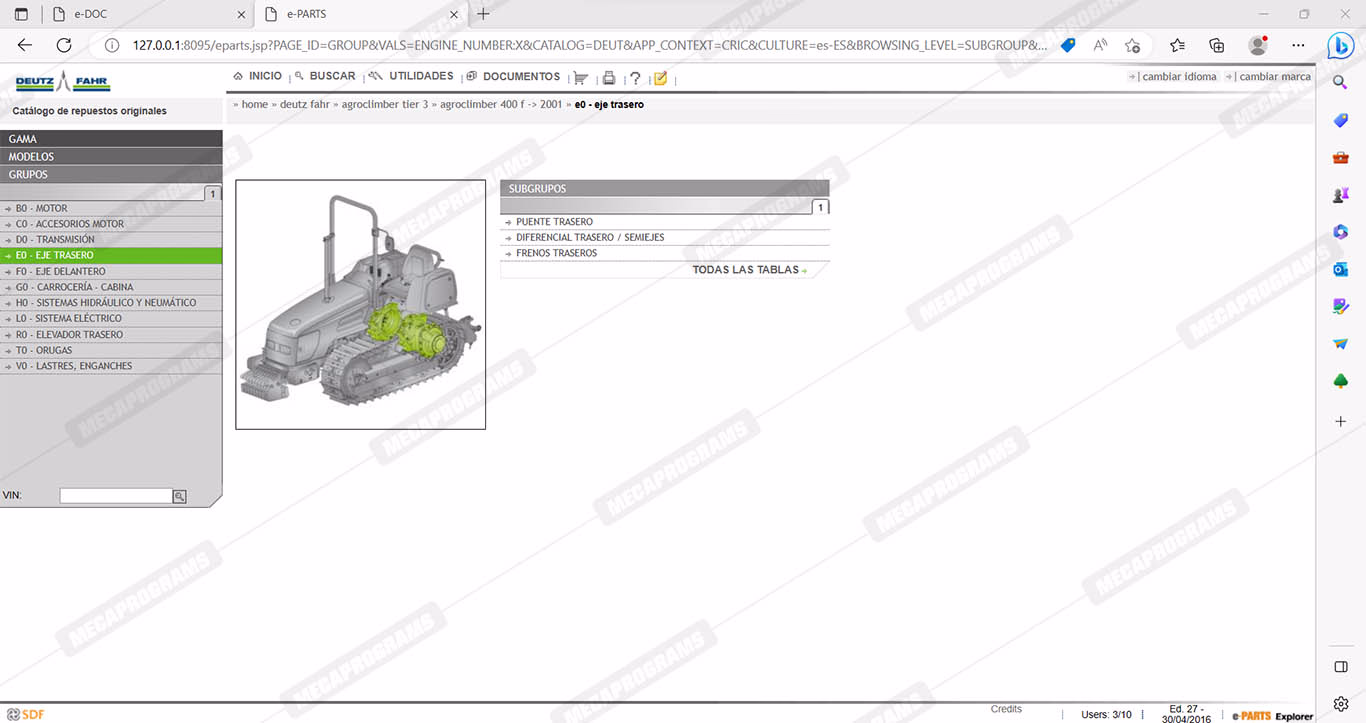Click page 1 tab in GRUPOS list

[x=213, y=194]
